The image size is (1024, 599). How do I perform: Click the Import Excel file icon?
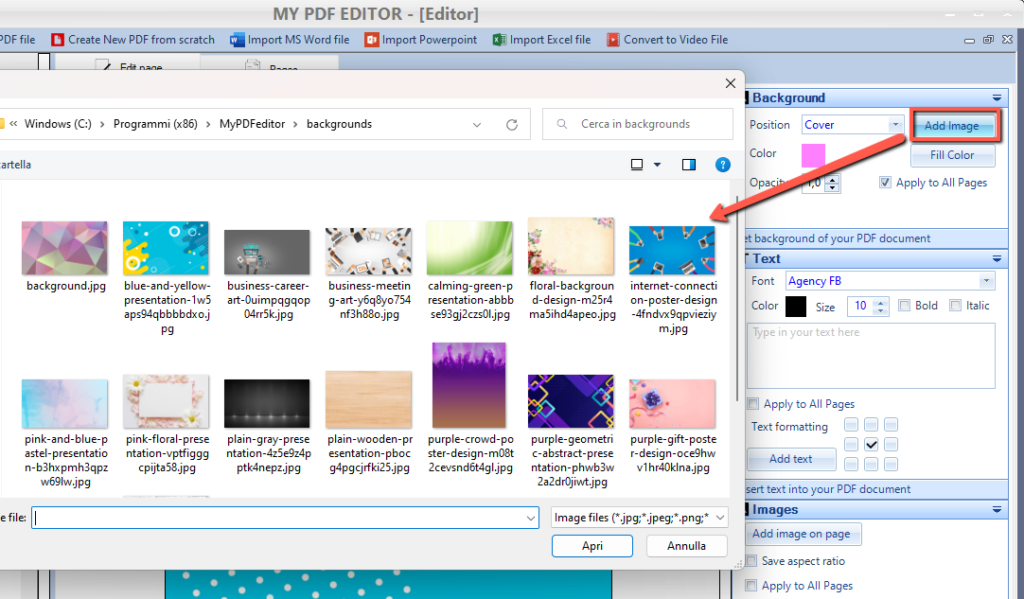click(499, 40)
